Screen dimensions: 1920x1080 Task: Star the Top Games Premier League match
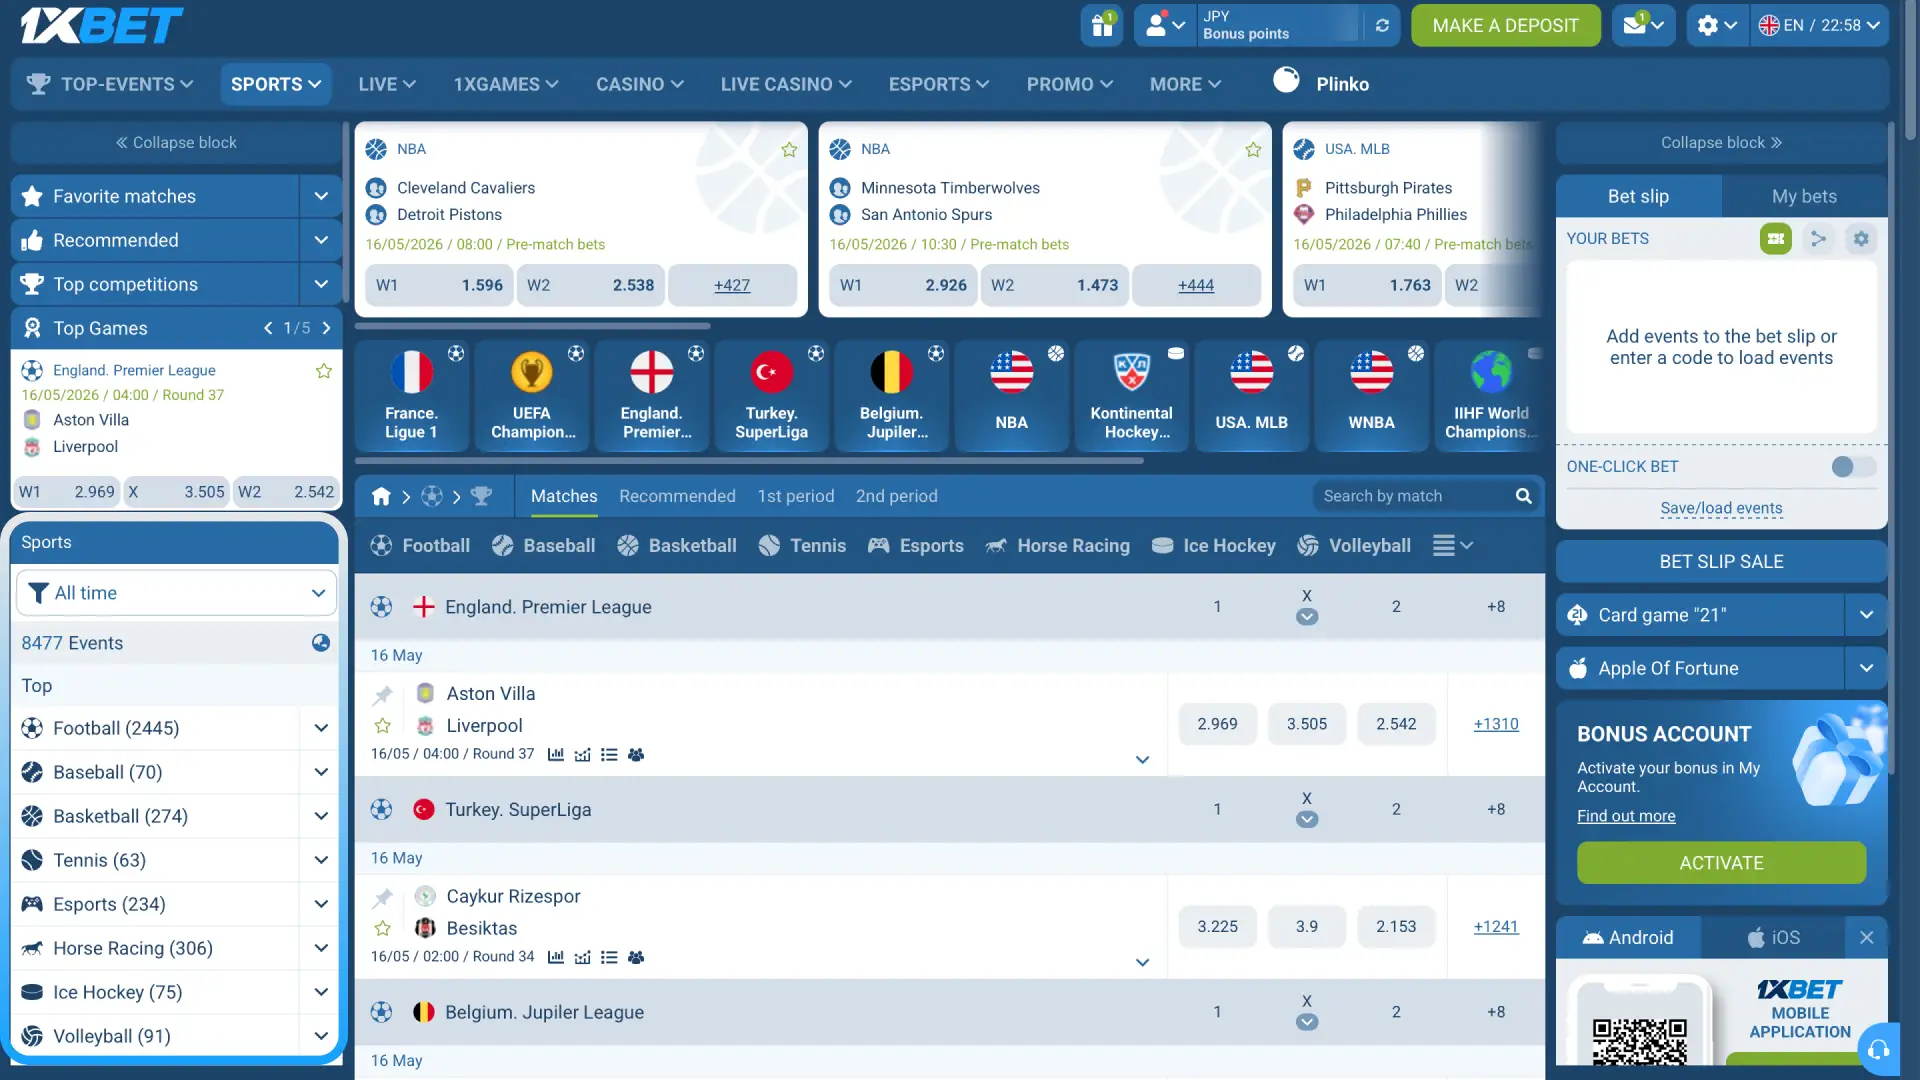(324, 371)
